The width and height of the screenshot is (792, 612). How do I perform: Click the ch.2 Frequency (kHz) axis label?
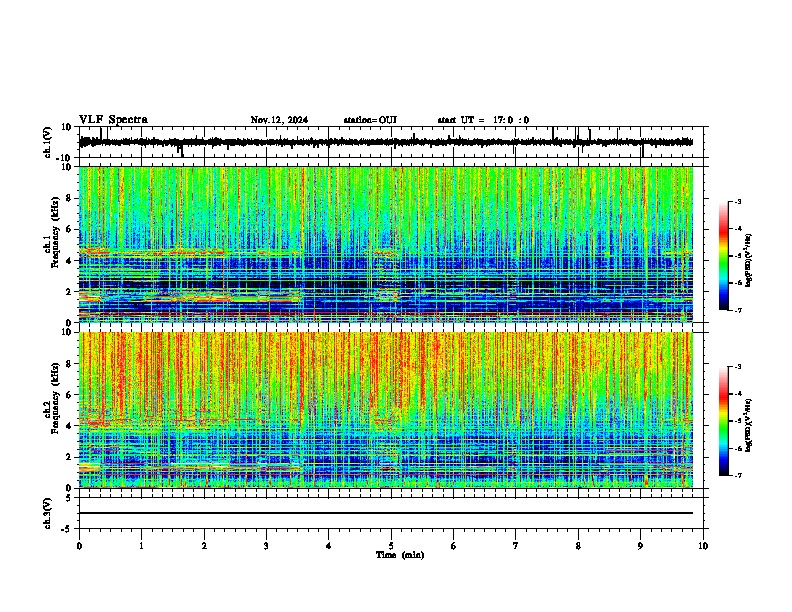coord(51,398)
